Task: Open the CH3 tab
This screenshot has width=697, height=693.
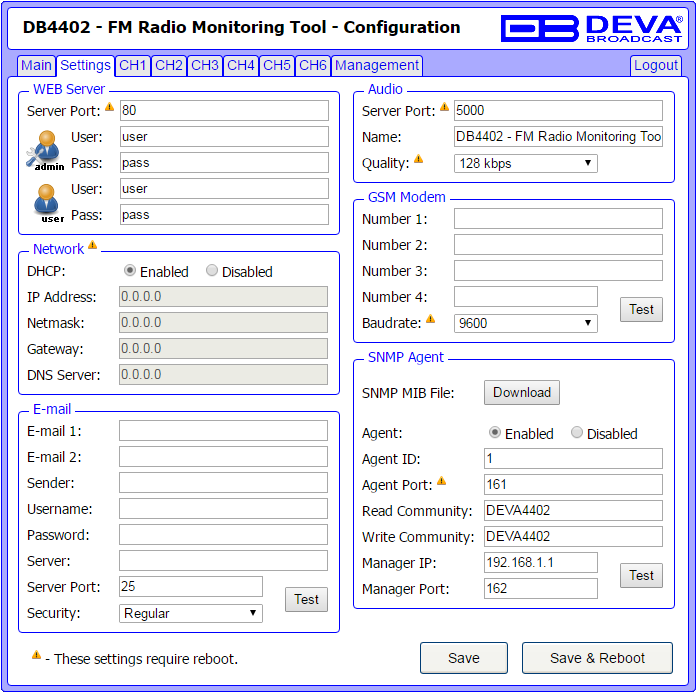Action: click(x=205, y=65)
